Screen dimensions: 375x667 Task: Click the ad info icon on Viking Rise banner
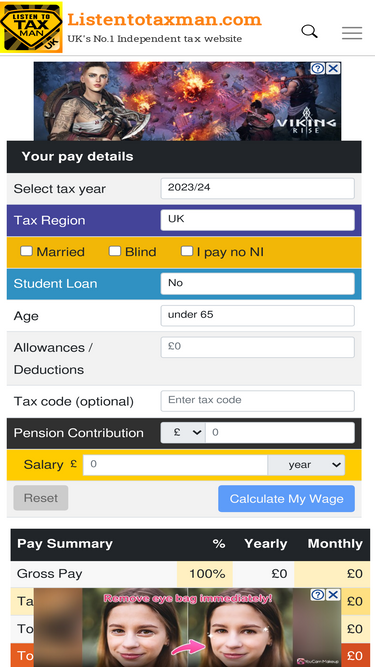pos(318,69)
